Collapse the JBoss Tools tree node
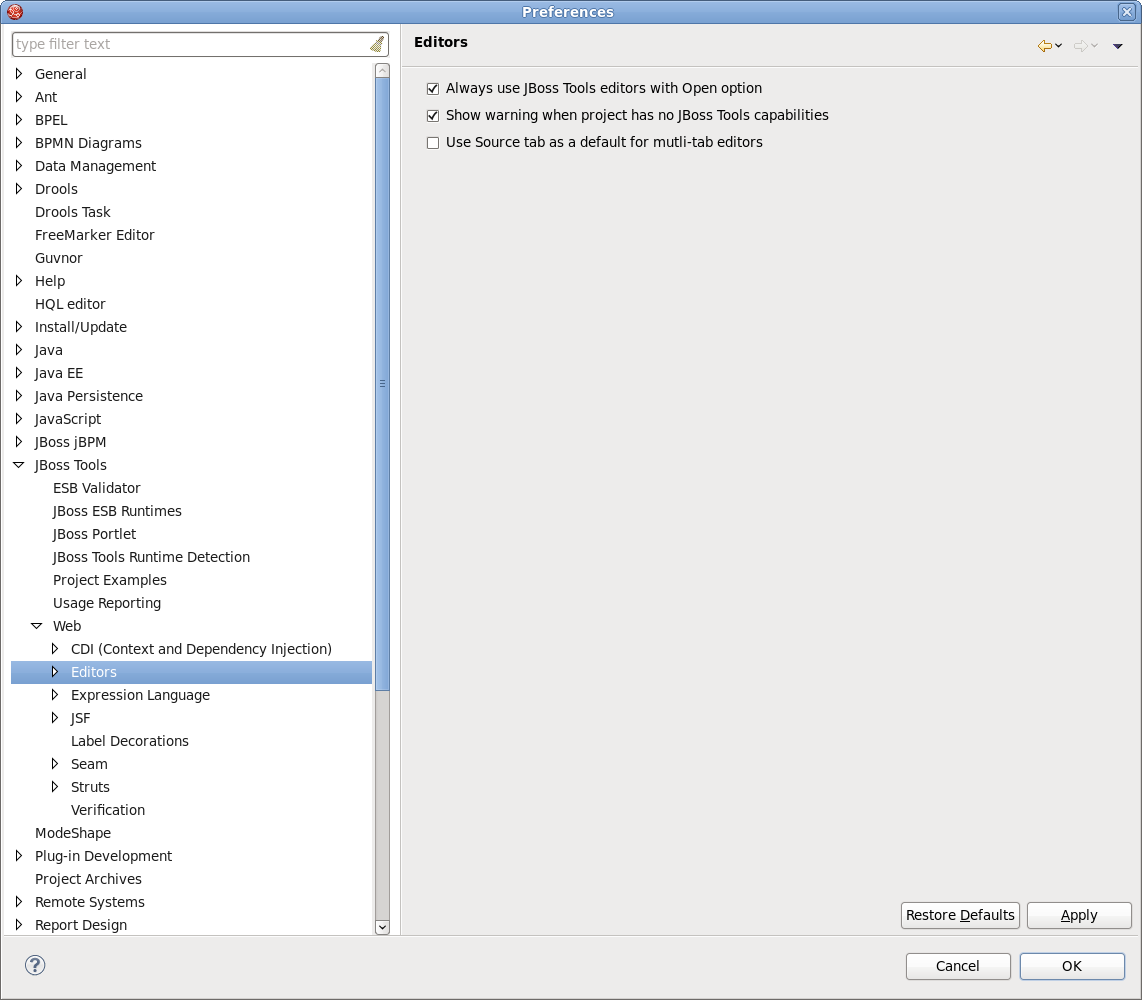Screen dimensions: 1142x1000 pos(19,465)
